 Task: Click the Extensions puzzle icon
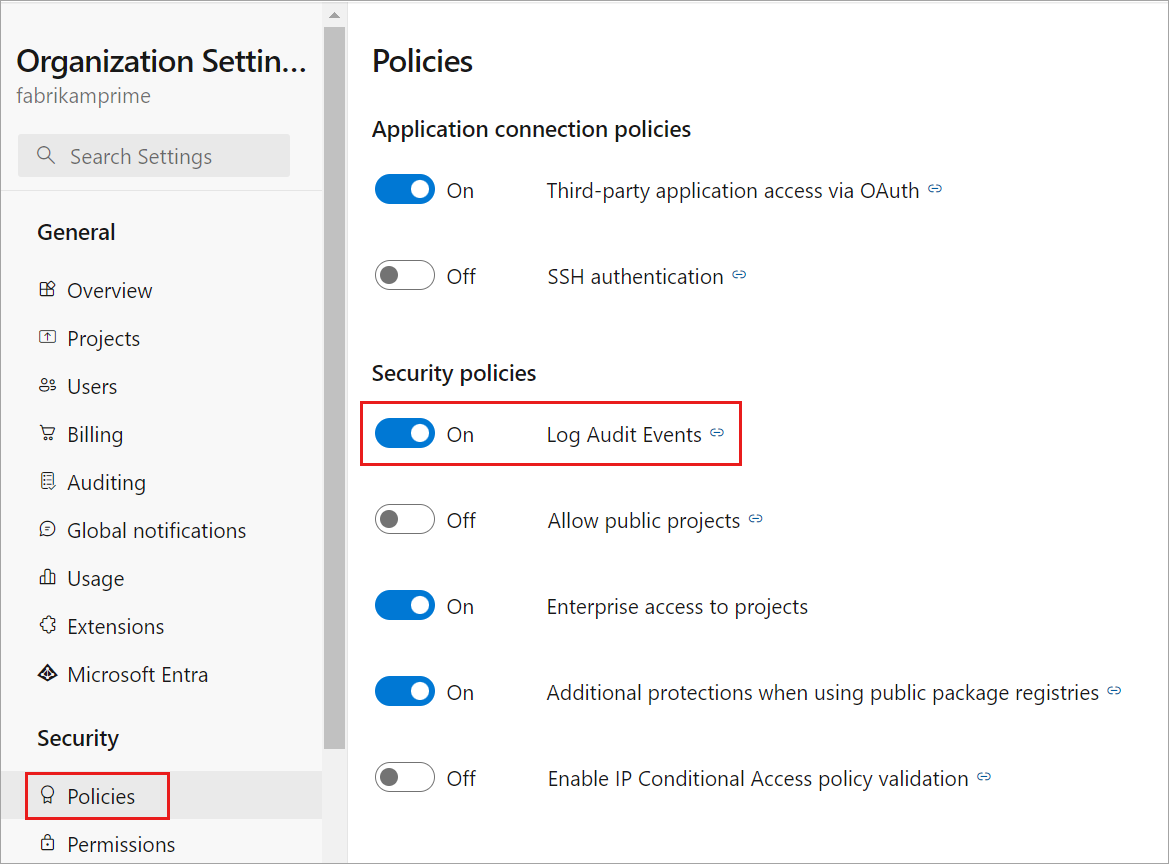46,626
